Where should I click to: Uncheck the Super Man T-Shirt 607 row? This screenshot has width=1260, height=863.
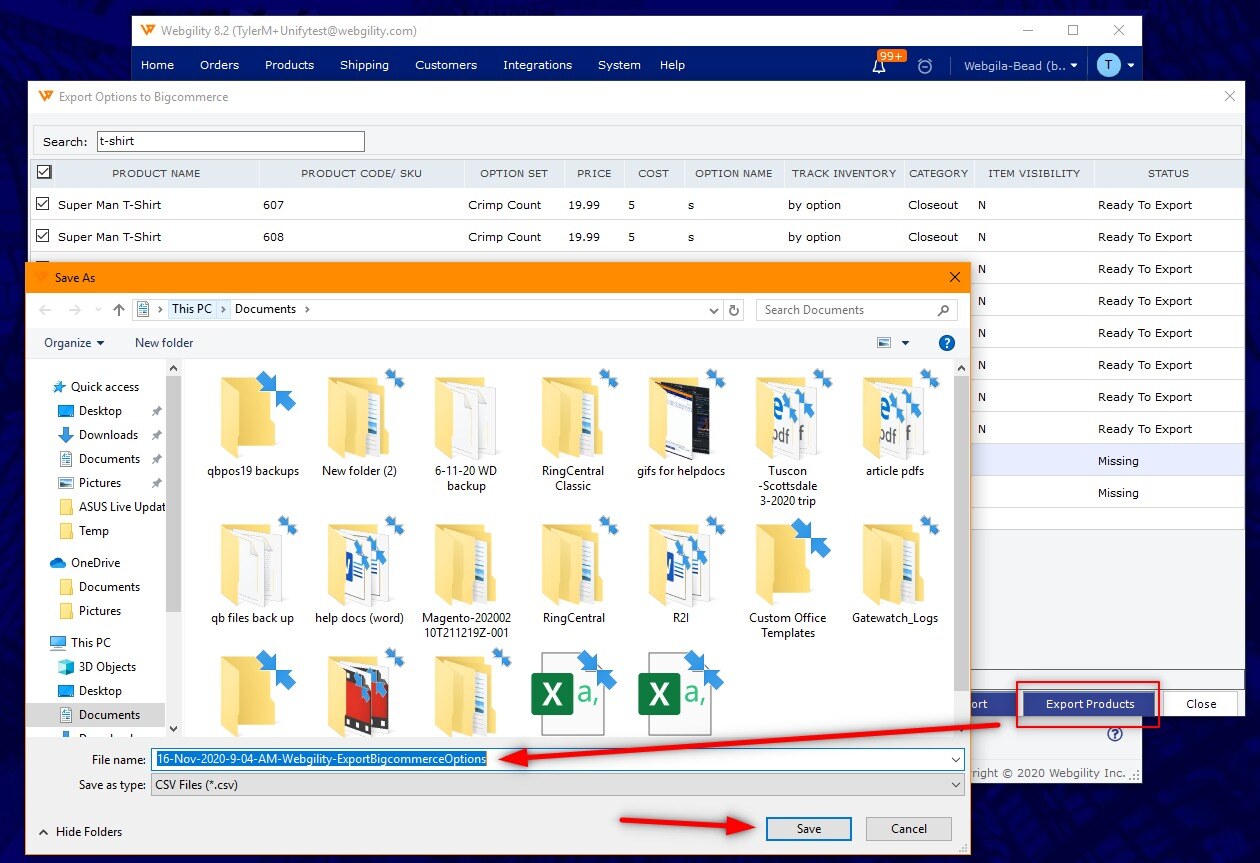[42, 204]
